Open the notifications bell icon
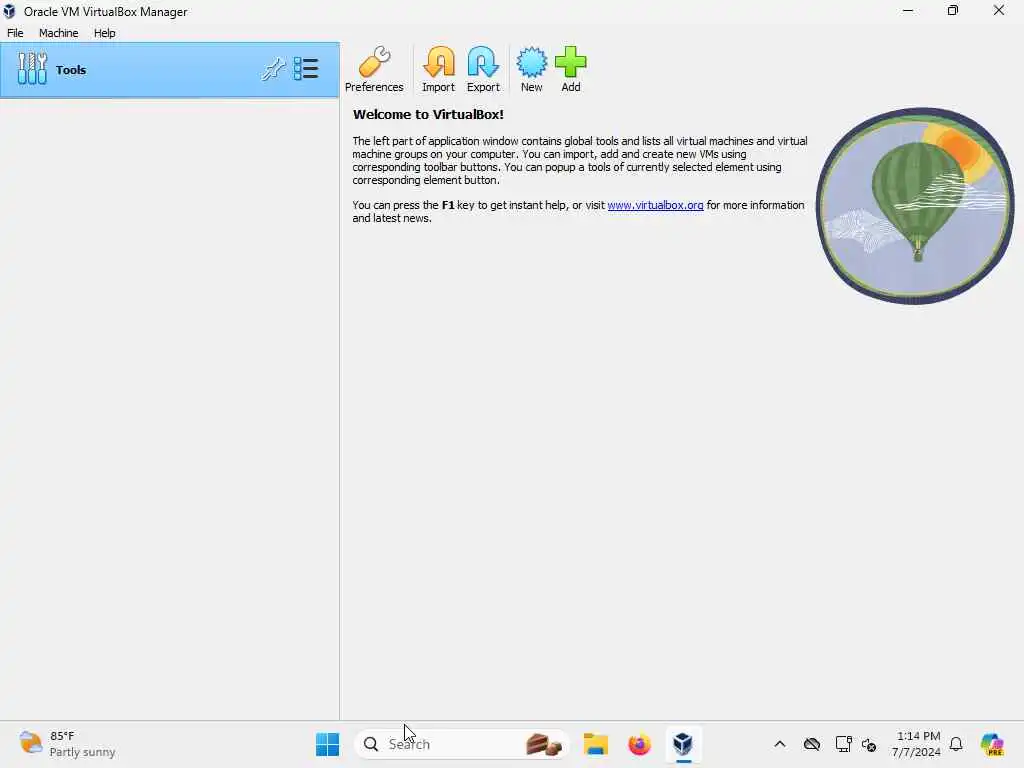Screen dimensions: 1024x768 (x=956, y=744)
